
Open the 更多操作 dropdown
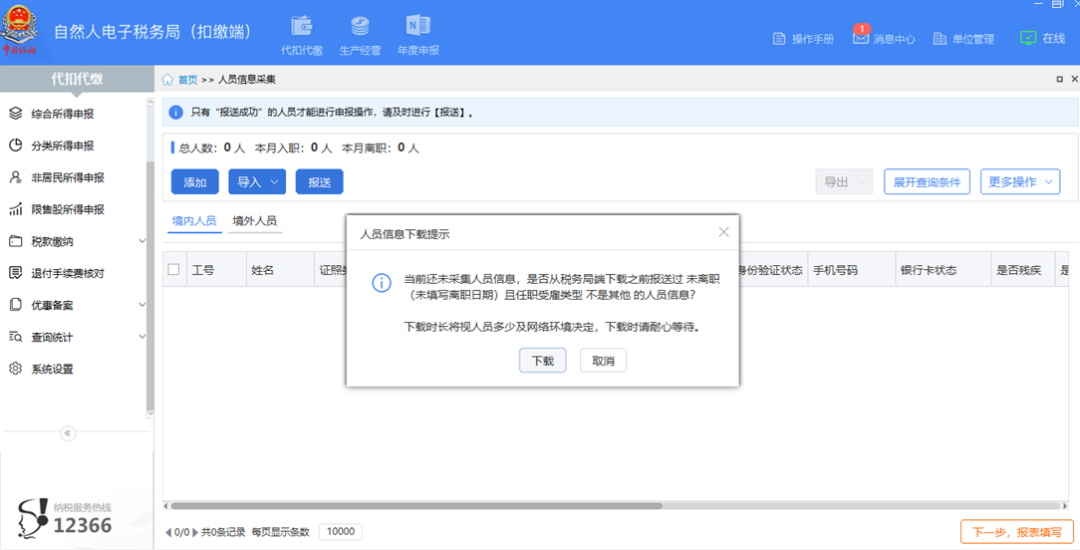1020,182
